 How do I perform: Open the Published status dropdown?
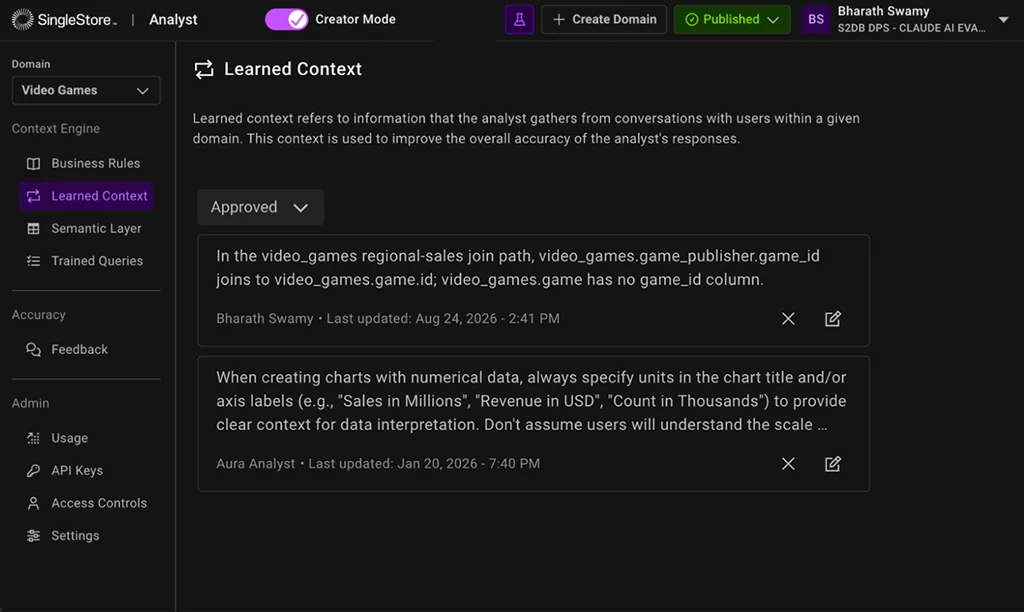click(x=732, y=20)
